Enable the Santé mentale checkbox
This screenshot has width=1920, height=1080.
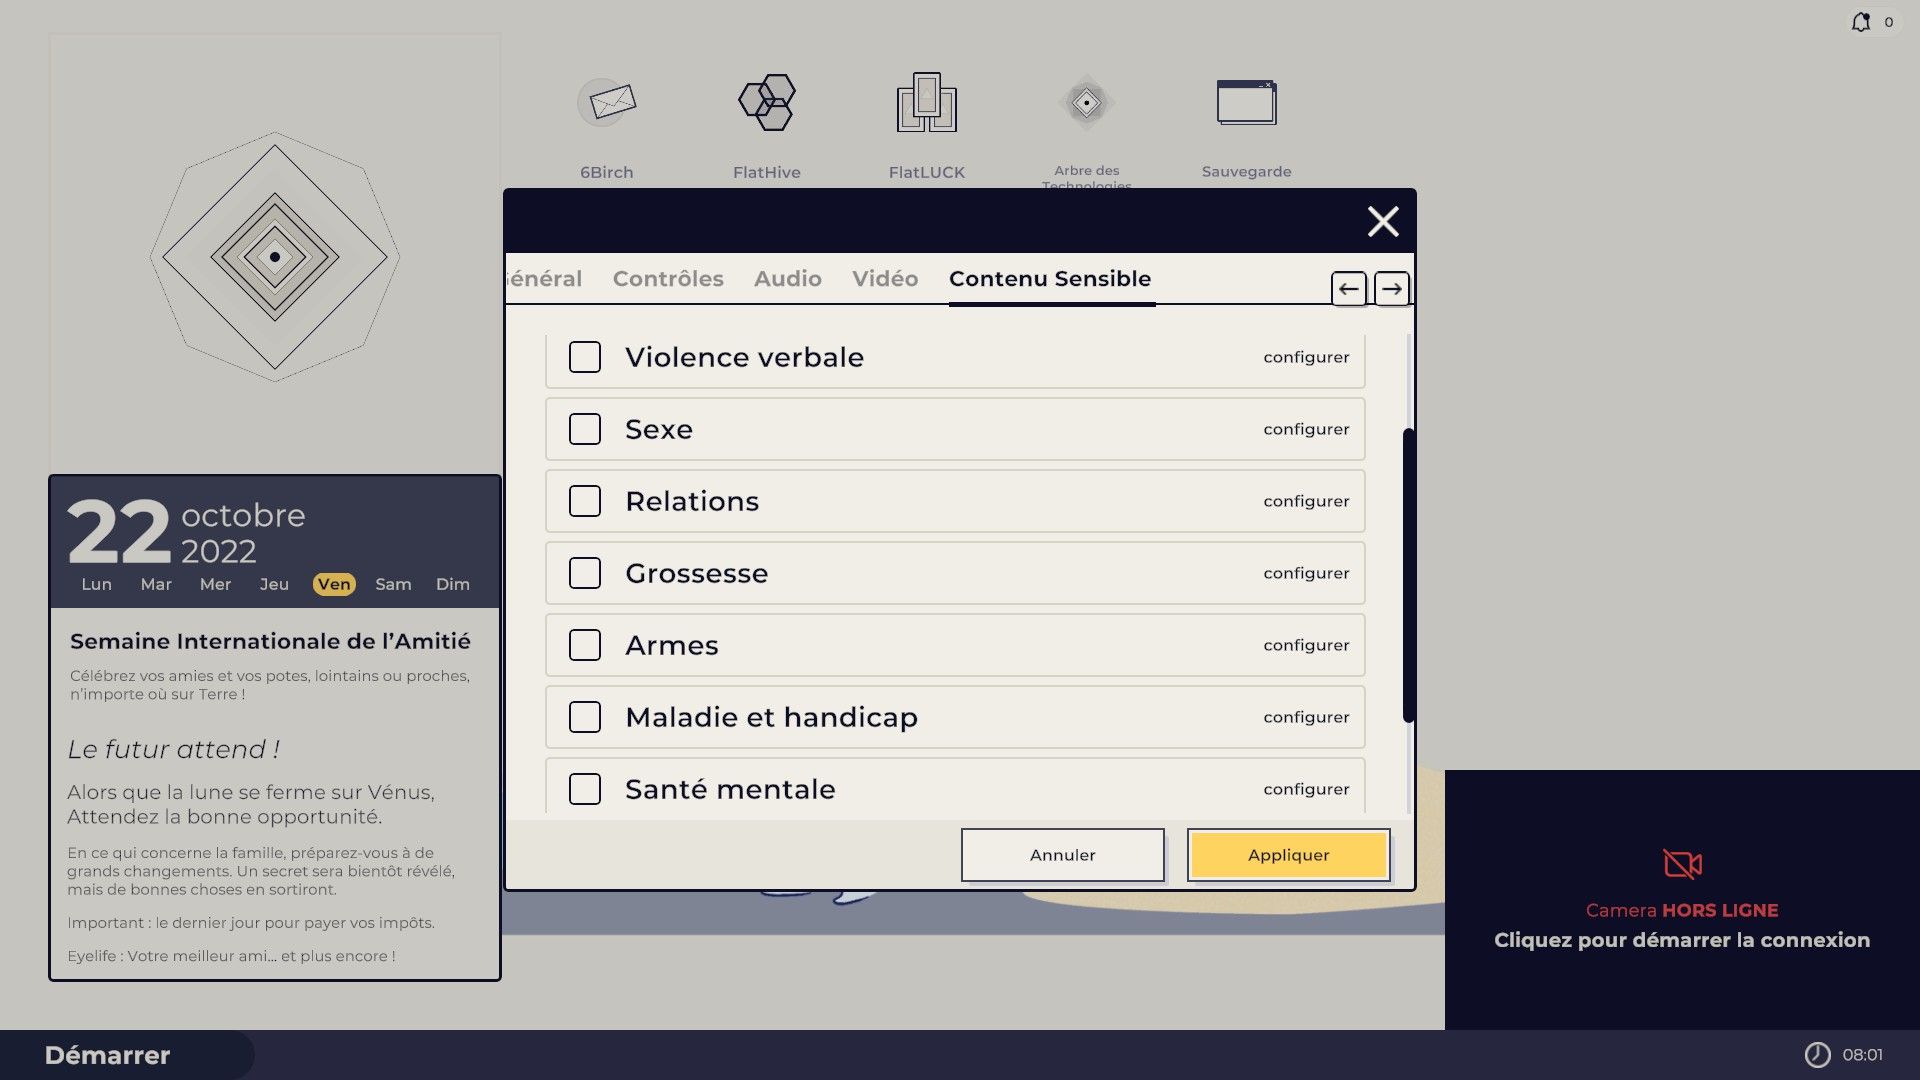coord(585,789)
